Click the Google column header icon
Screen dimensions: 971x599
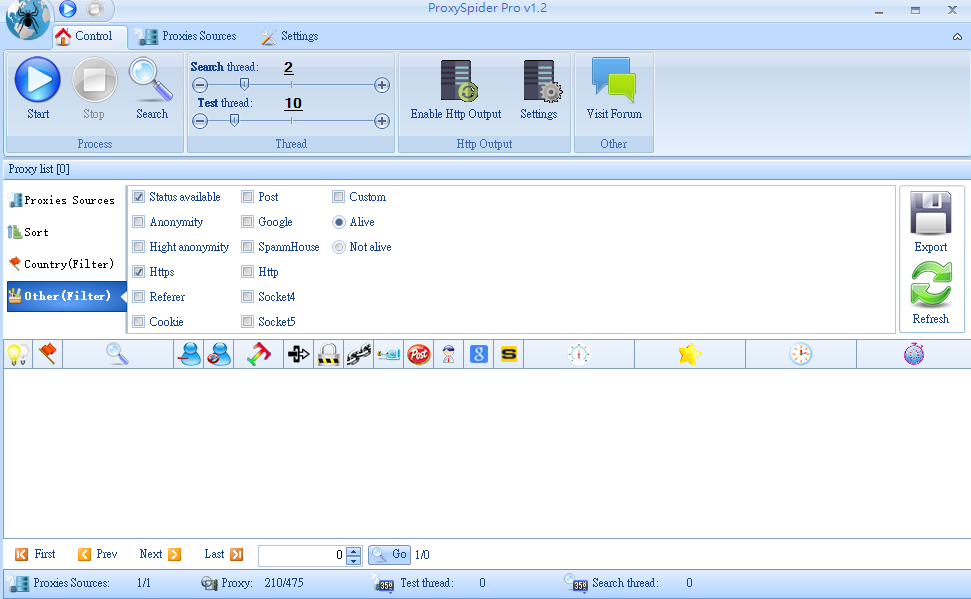(x=479, y=354)
